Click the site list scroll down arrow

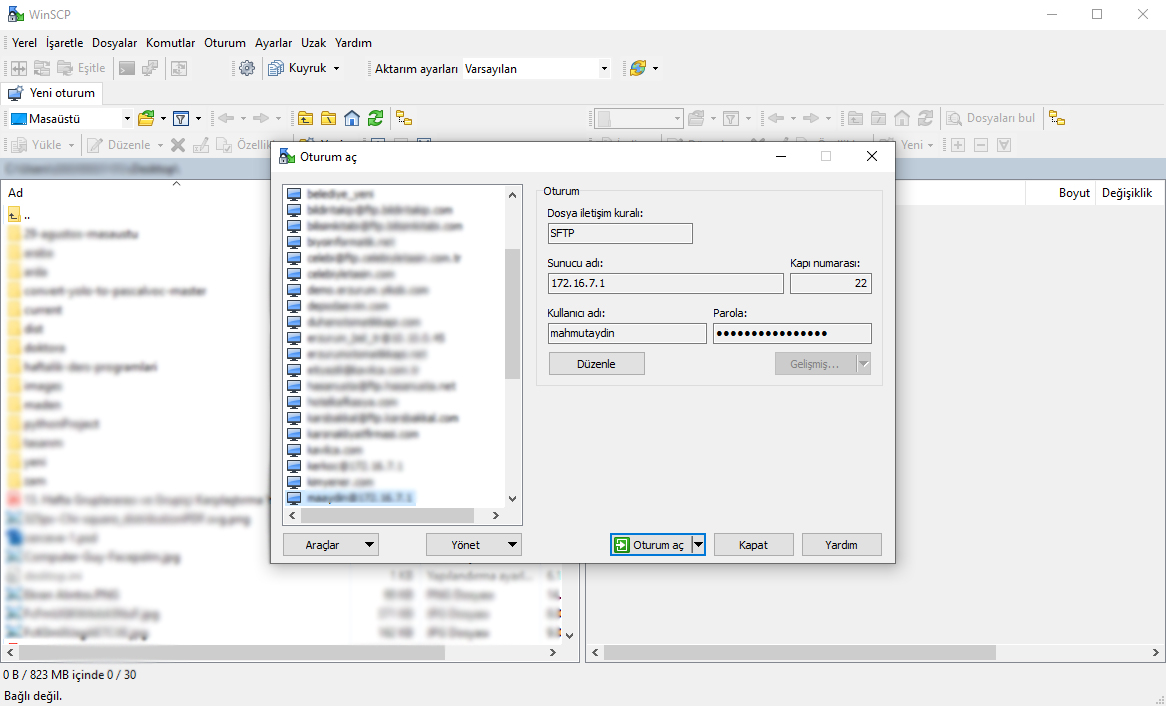(x=512, y=499)
